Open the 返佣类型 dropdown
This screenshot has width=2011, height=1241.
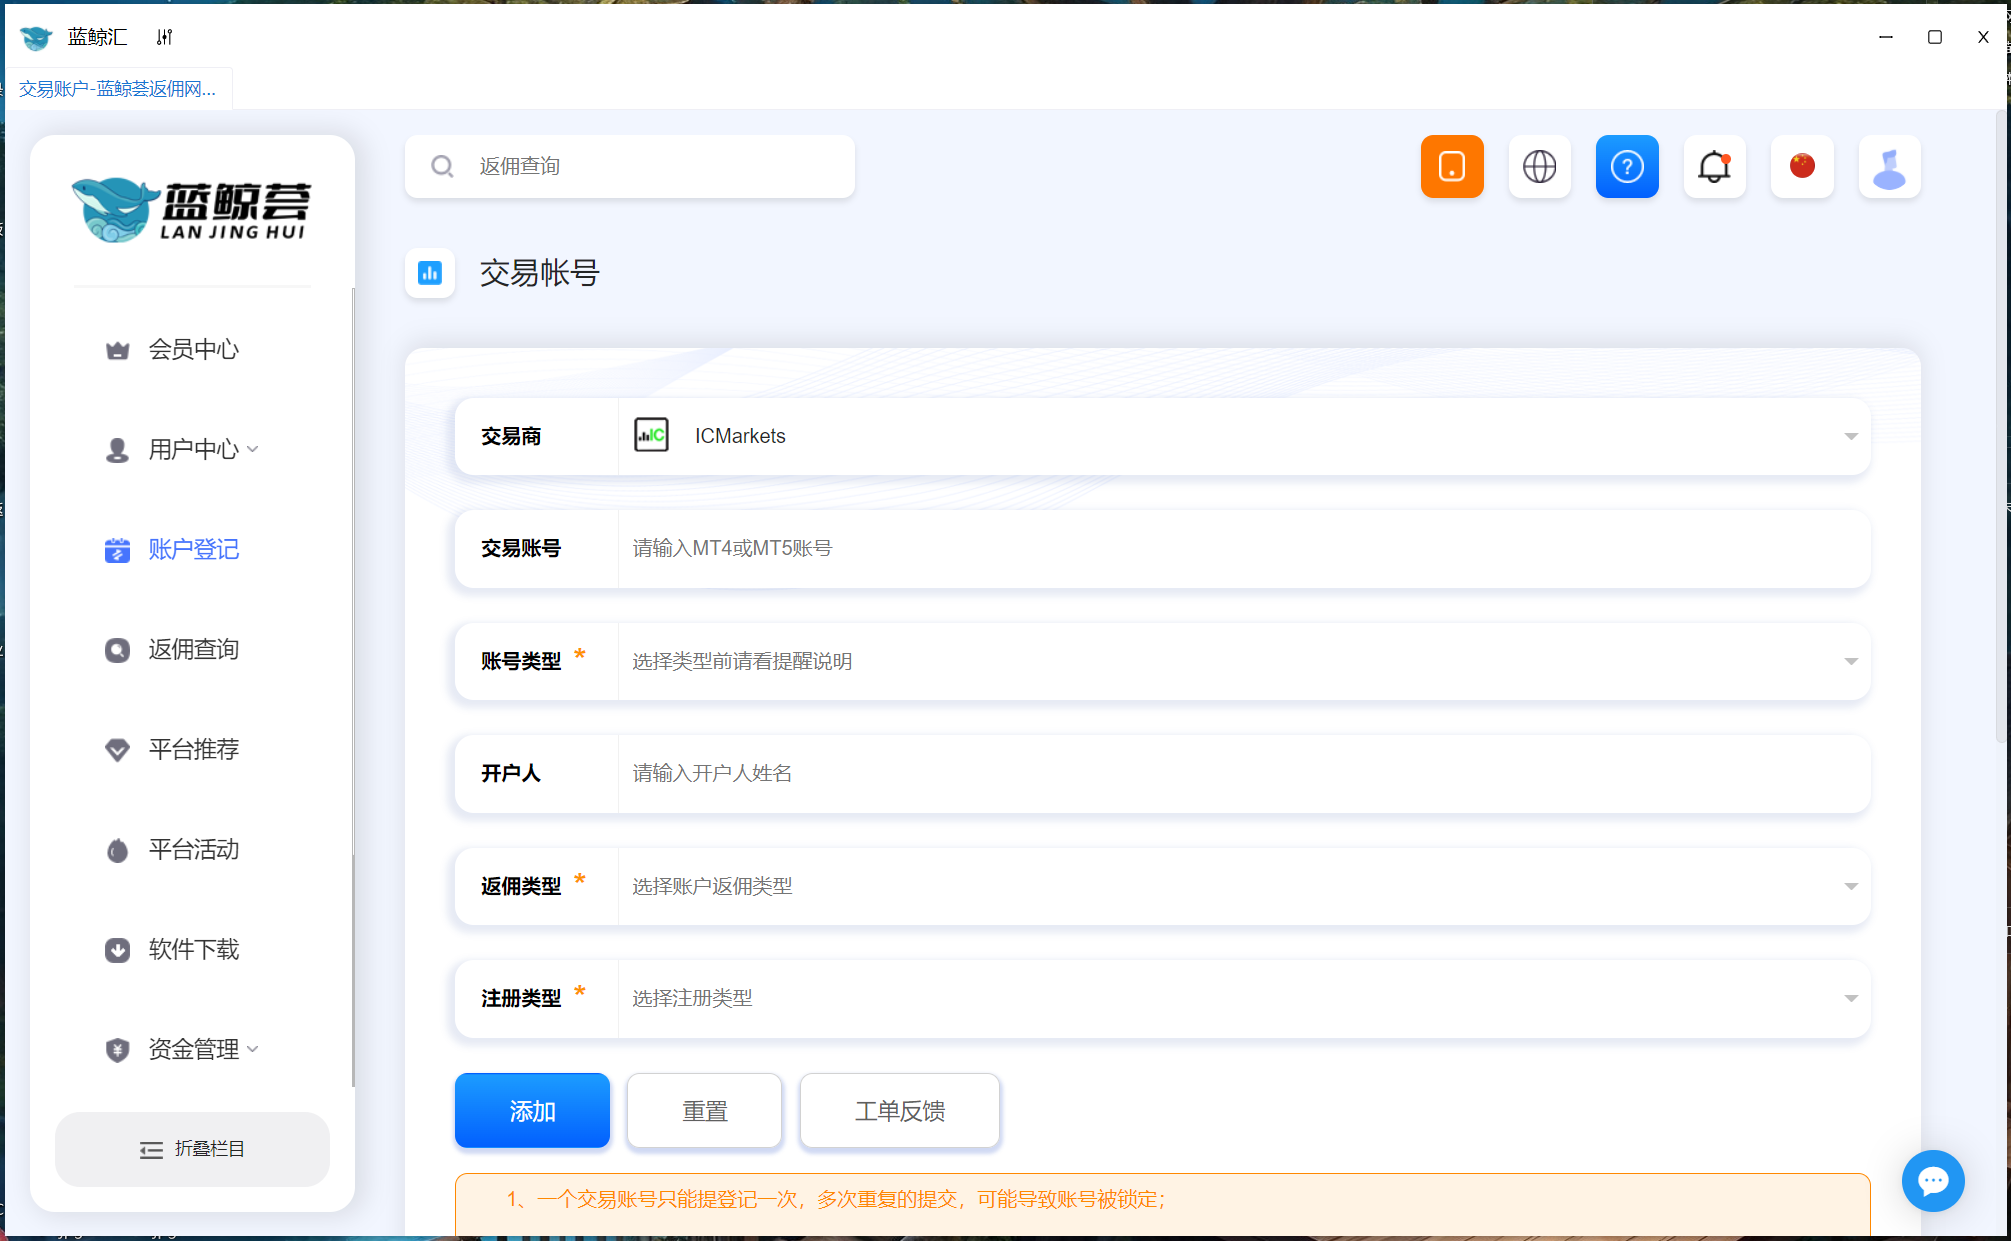[1240, 886]
